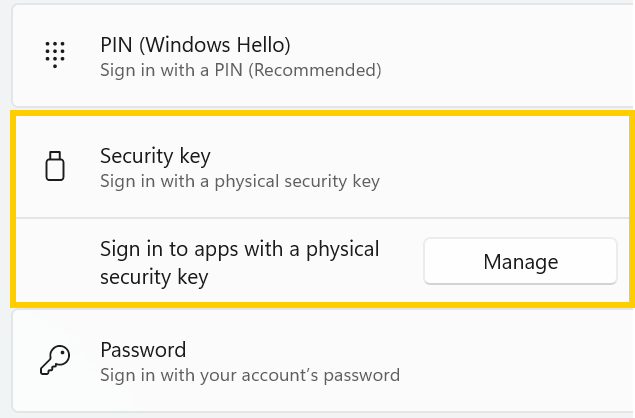Collapse the Security key section
Viewport: 635px width, 418px height.
point(320,166)
